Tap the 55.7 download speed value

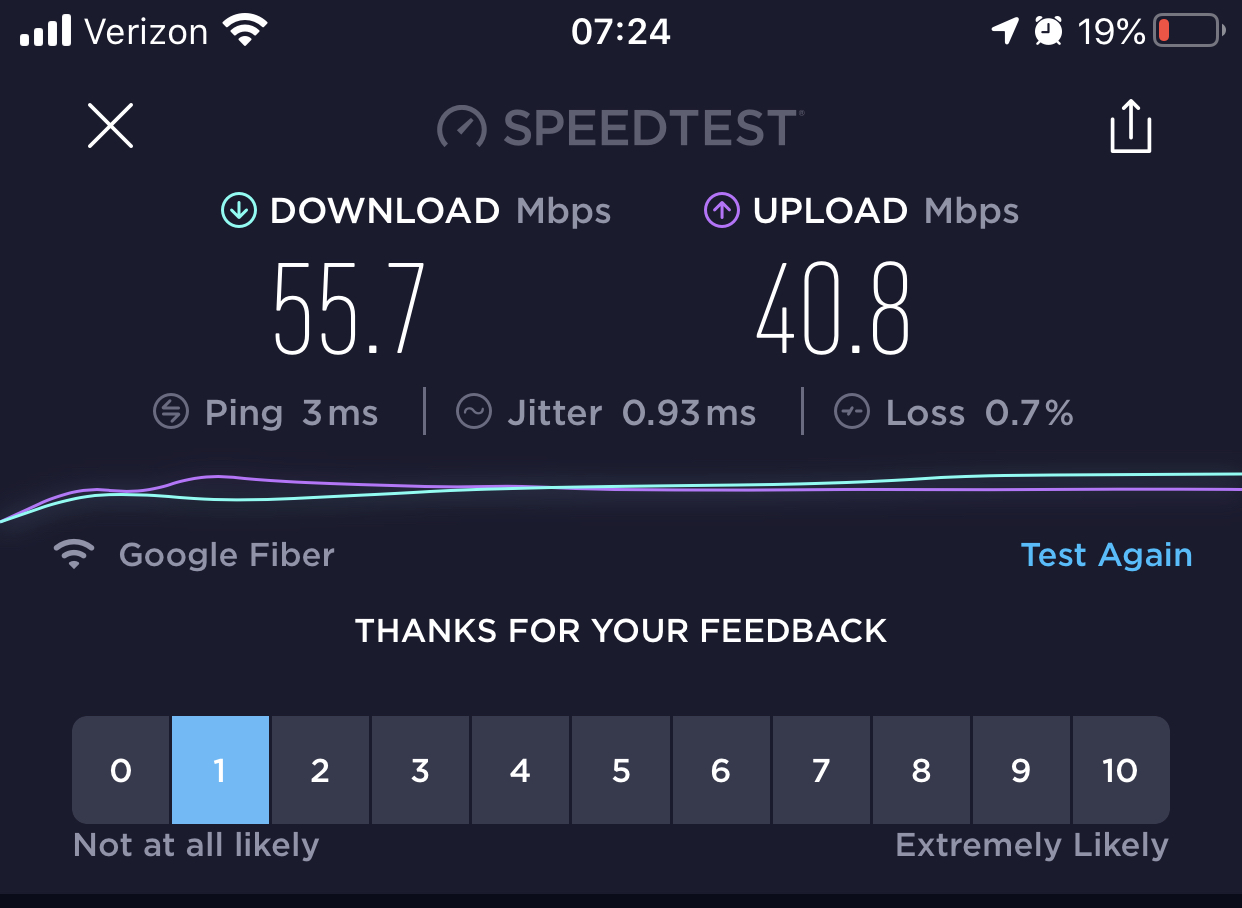[x=350, y=308]
